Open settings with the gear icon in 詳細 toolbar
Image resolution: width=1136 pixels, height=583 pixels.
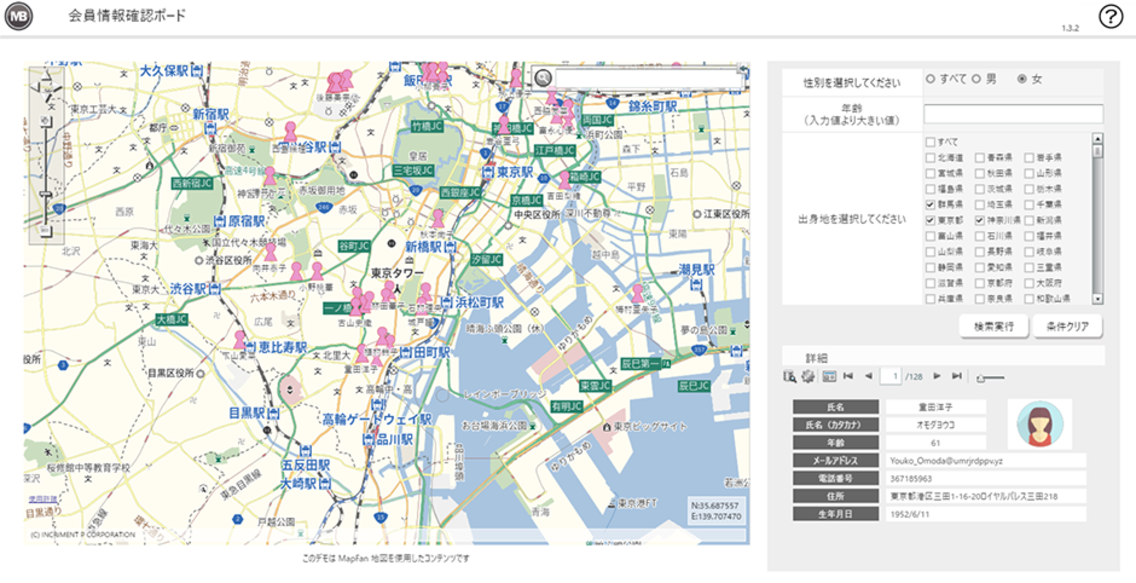[x=806, y=375]
